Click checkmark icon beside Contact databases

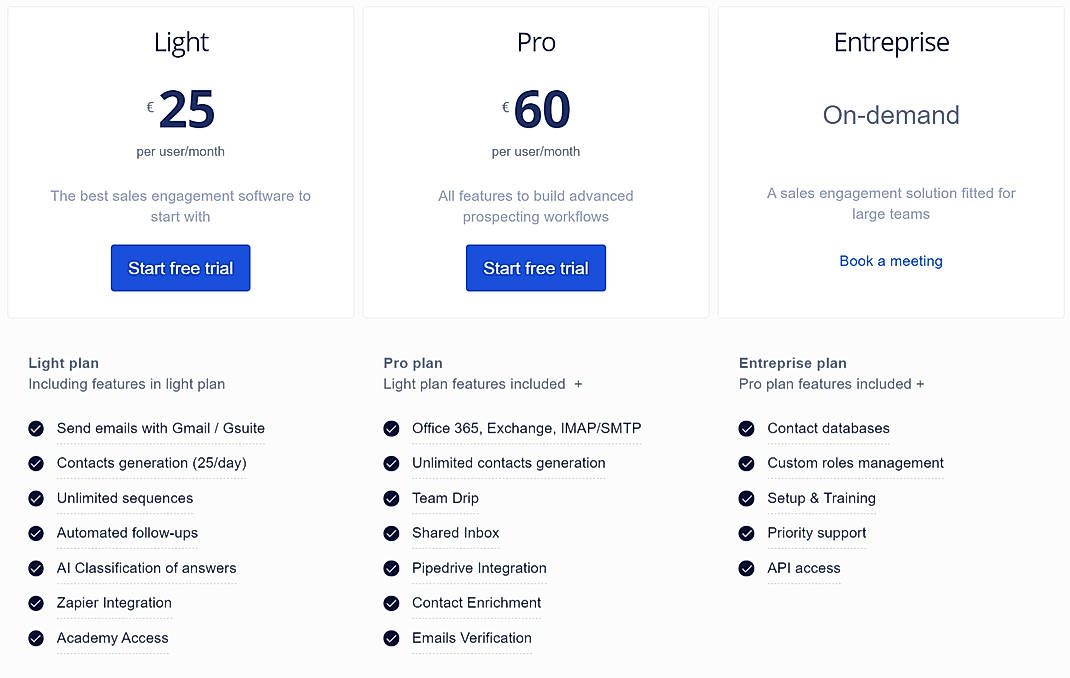[x=746, y=429]
